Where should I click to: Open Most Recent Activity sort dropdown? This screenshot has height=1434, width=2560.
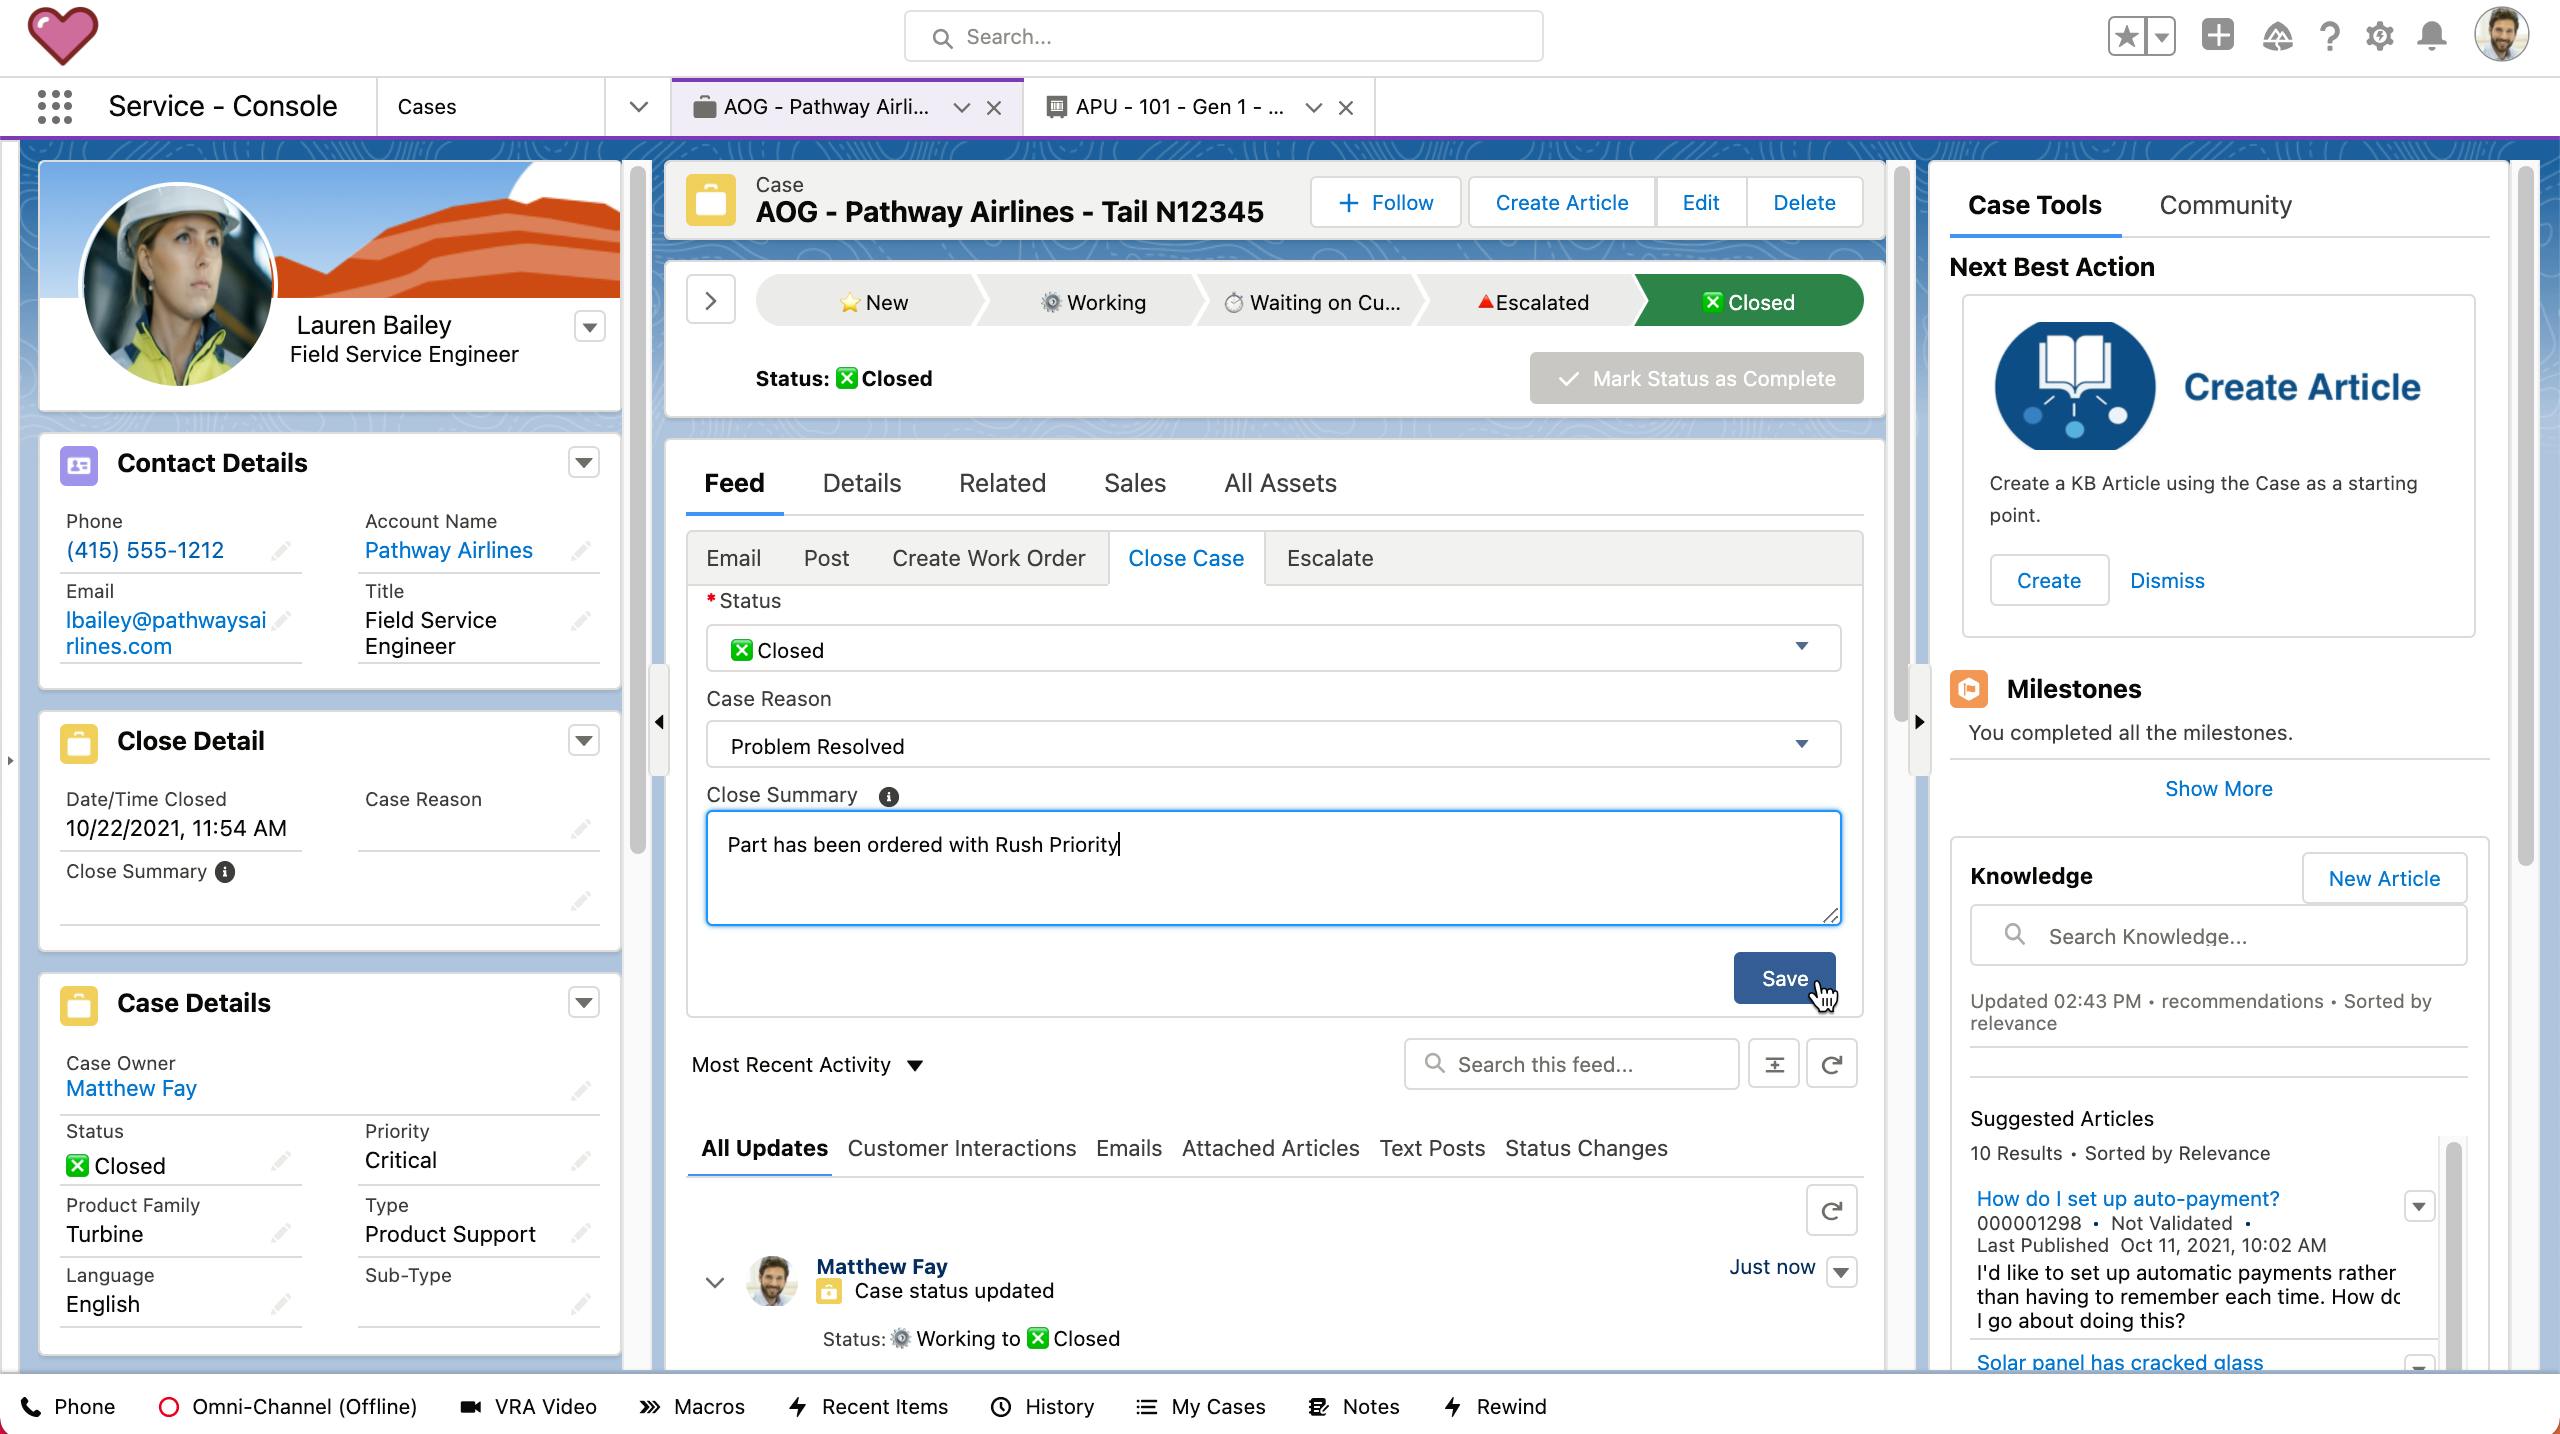(806, 1065)
